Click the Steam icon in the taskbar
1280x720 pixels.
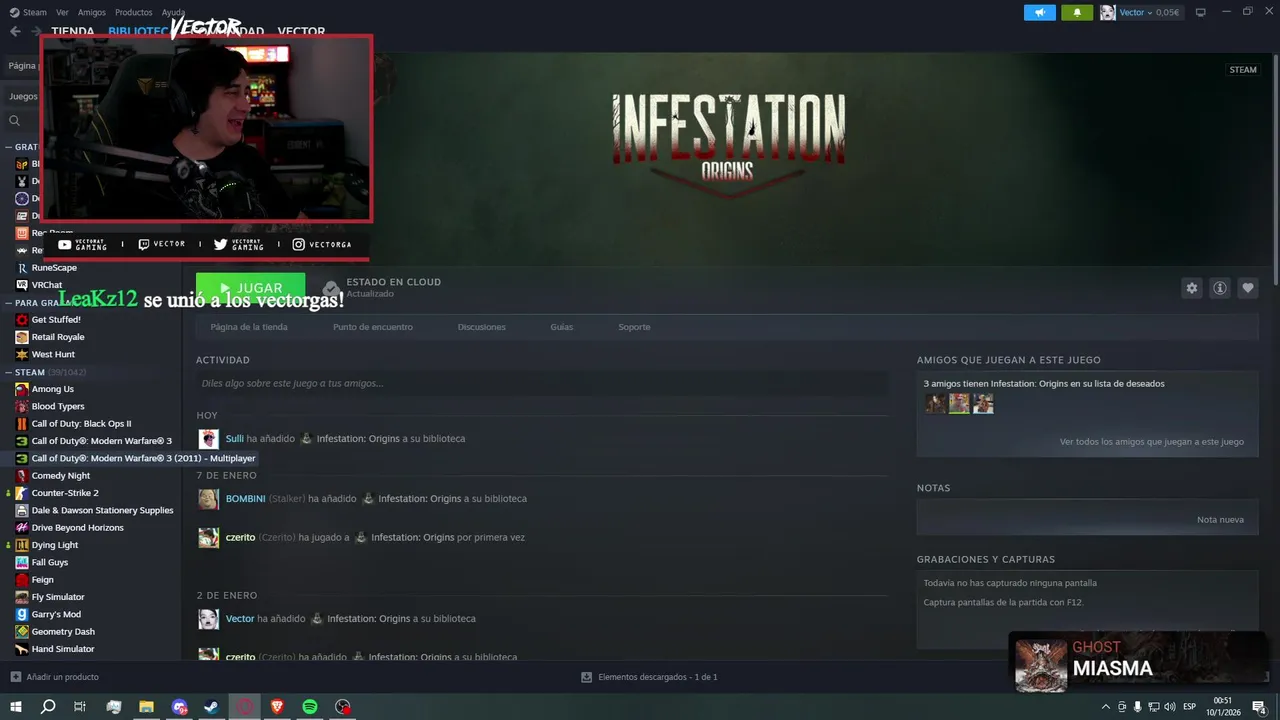tap(211, 707)
